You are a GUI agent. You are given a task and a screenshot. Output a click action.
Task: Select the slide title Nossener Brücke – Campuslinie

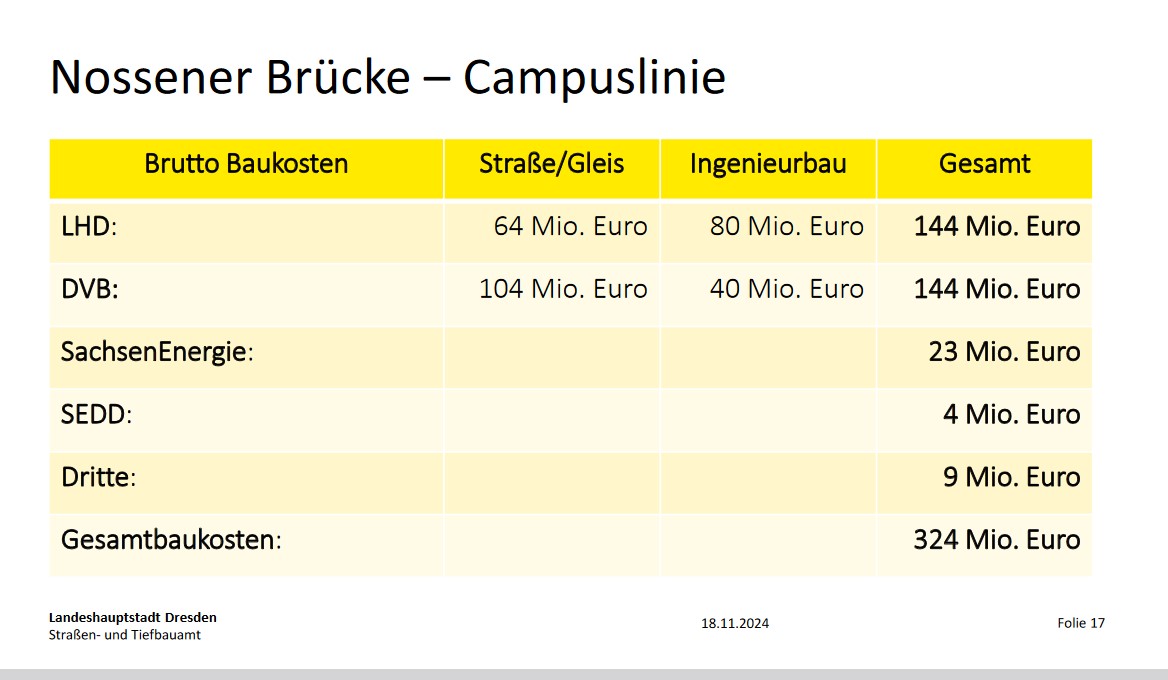(x=387, y=77)
